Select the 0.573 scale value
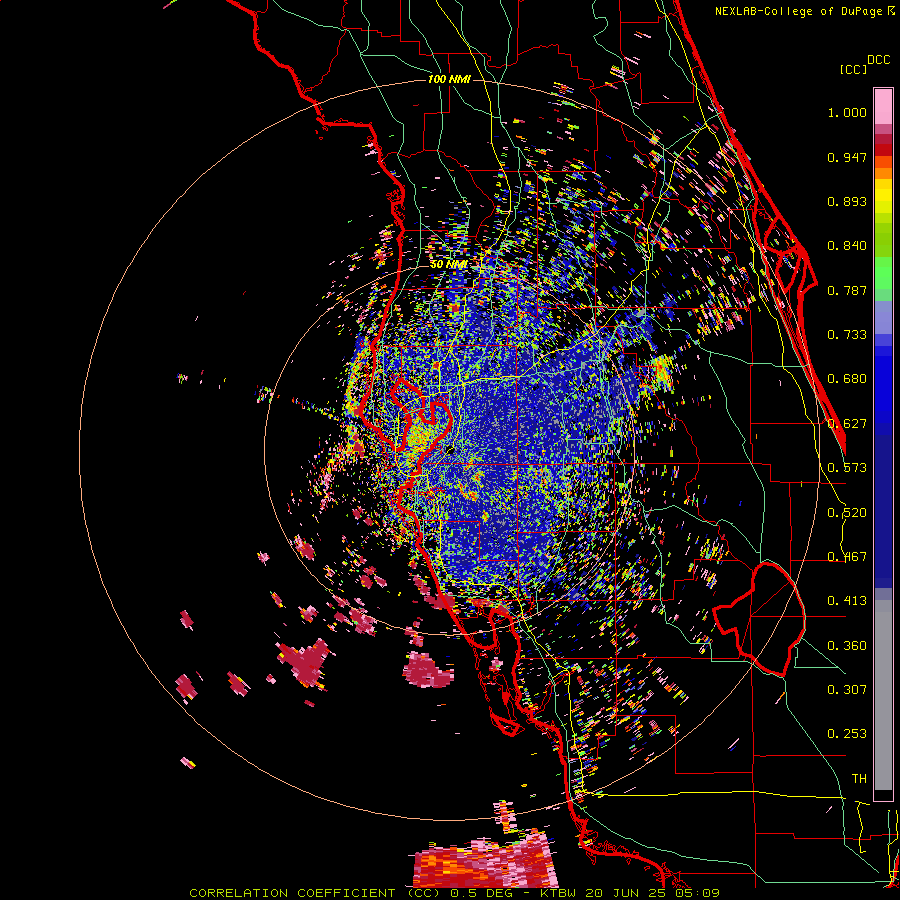 click(x=847, y=468)
